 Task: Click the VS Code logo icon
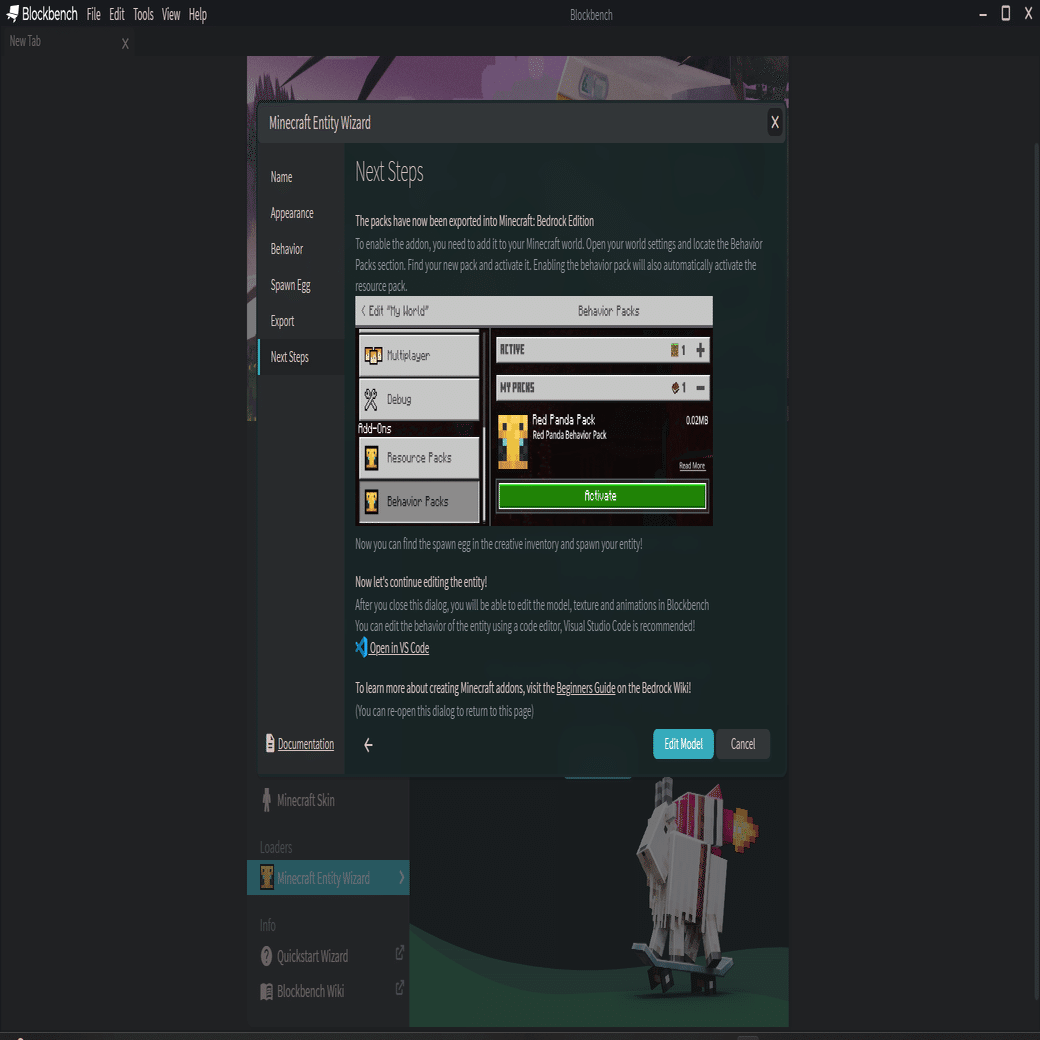pos(361,647)
